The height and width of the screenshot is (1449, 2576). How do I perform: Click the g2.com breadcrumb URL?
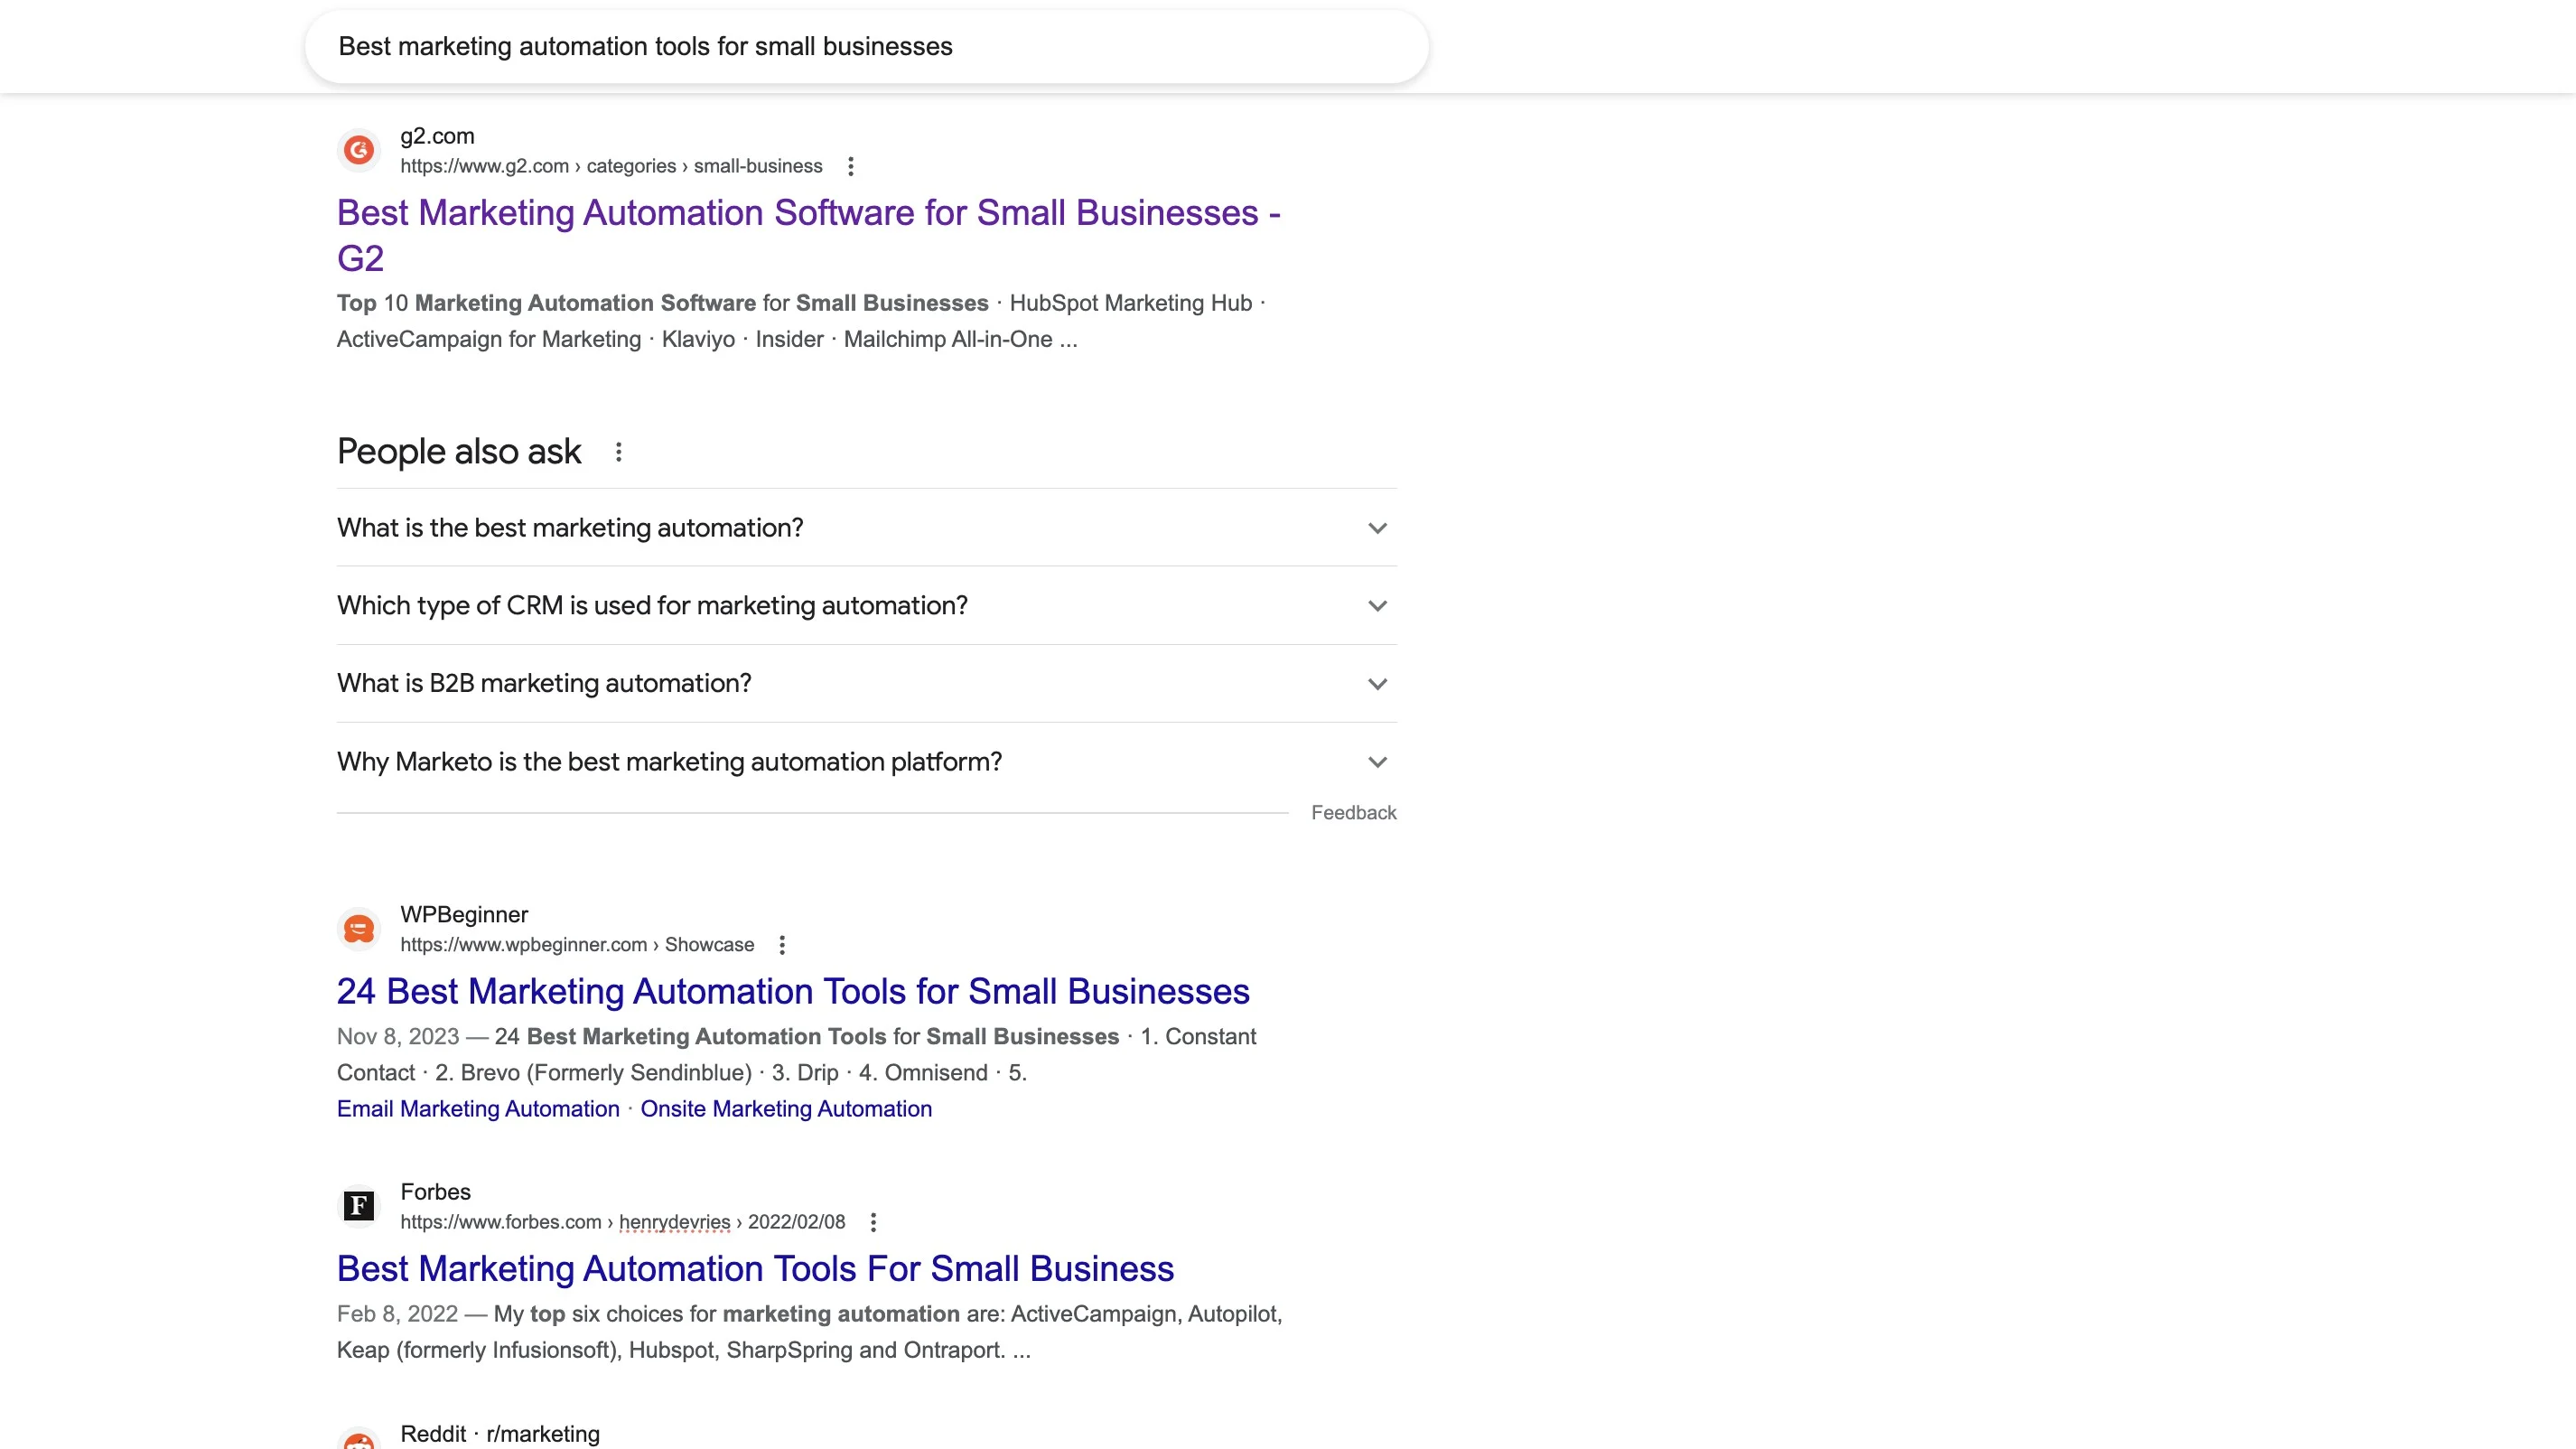click(x=611, y=166)
